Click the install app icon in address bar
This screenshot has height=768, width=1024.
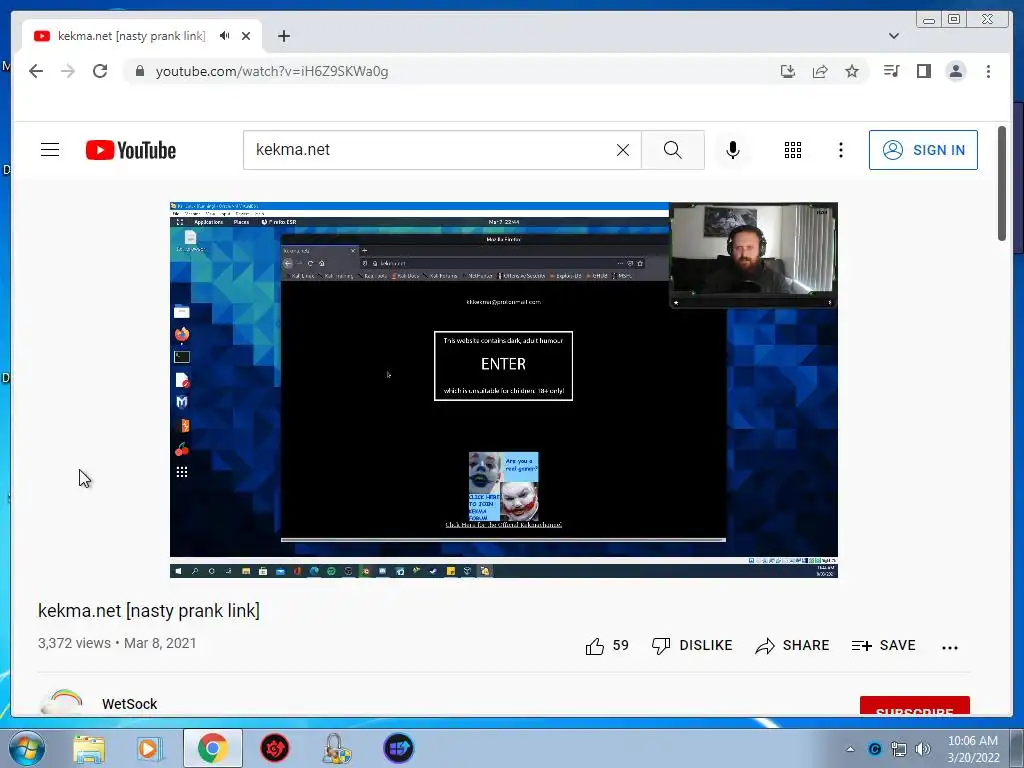(788, 71)
